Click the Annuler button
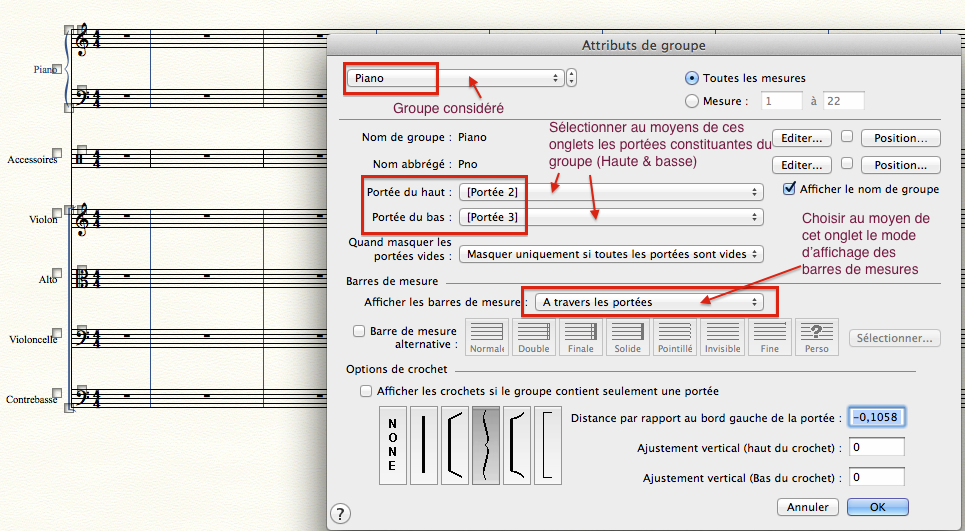The height and width of the screenshot is (531, 965). [x=807, y=507]
